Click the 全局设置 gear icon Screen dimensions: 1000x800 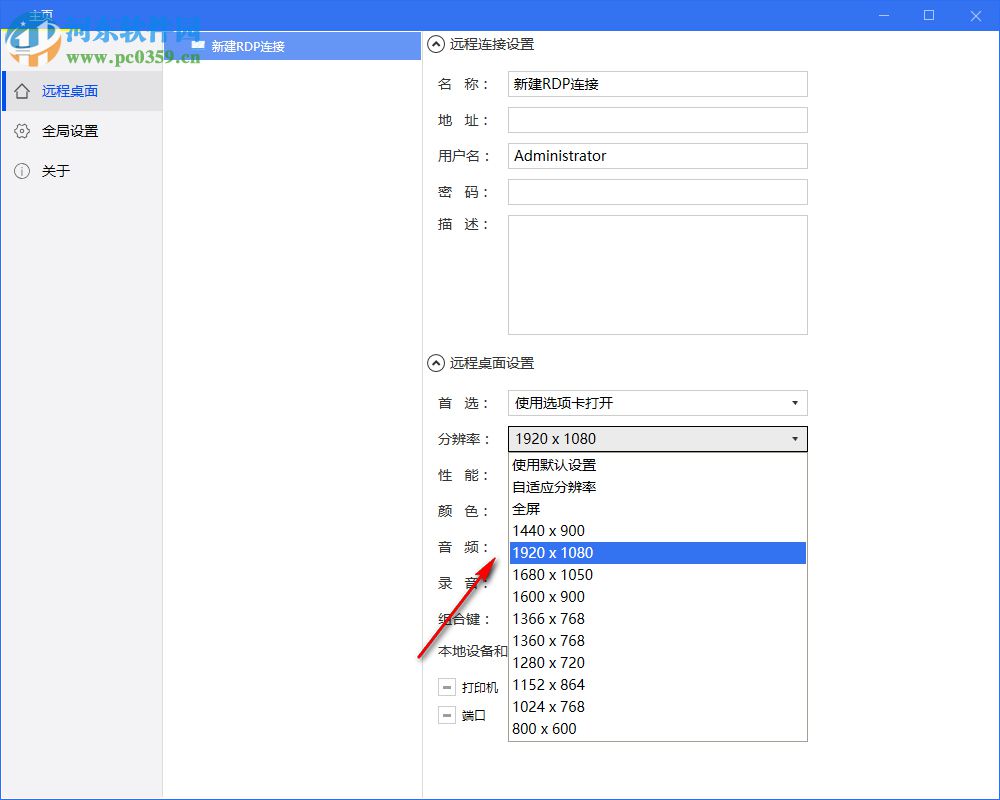click(22, 130)
